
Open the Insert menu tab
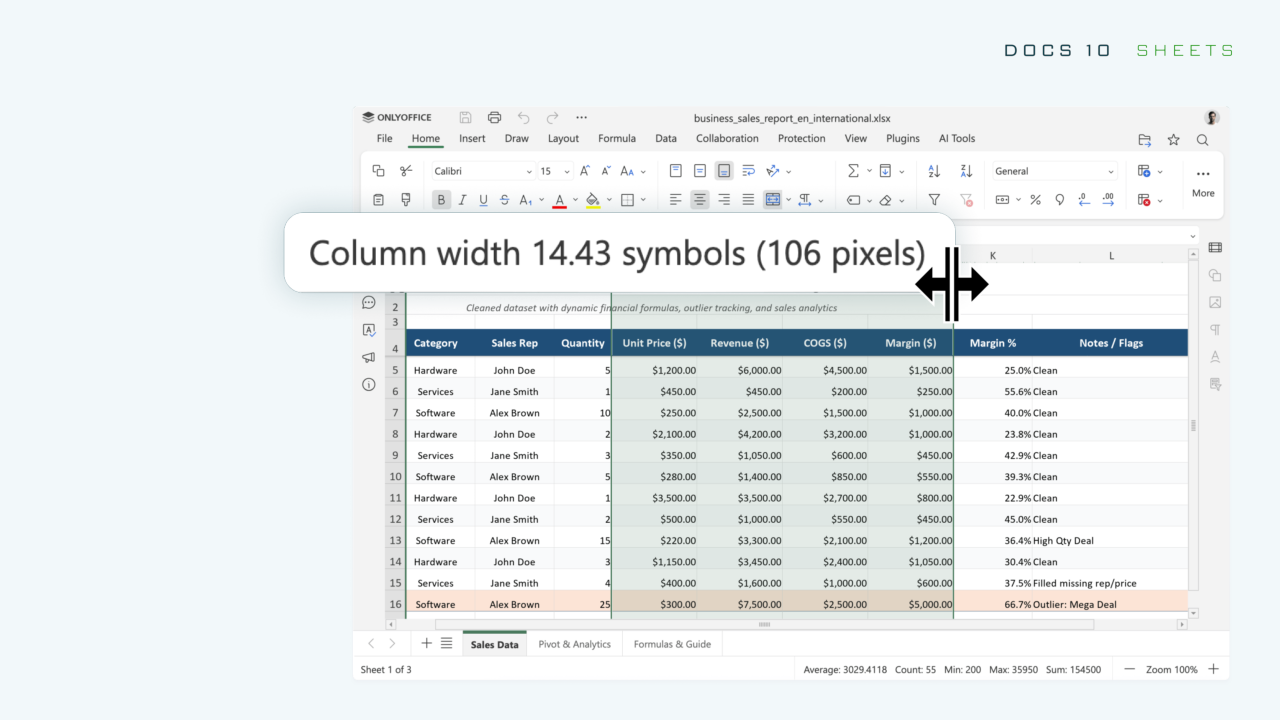pyautogui.click(x=472, y=139)
